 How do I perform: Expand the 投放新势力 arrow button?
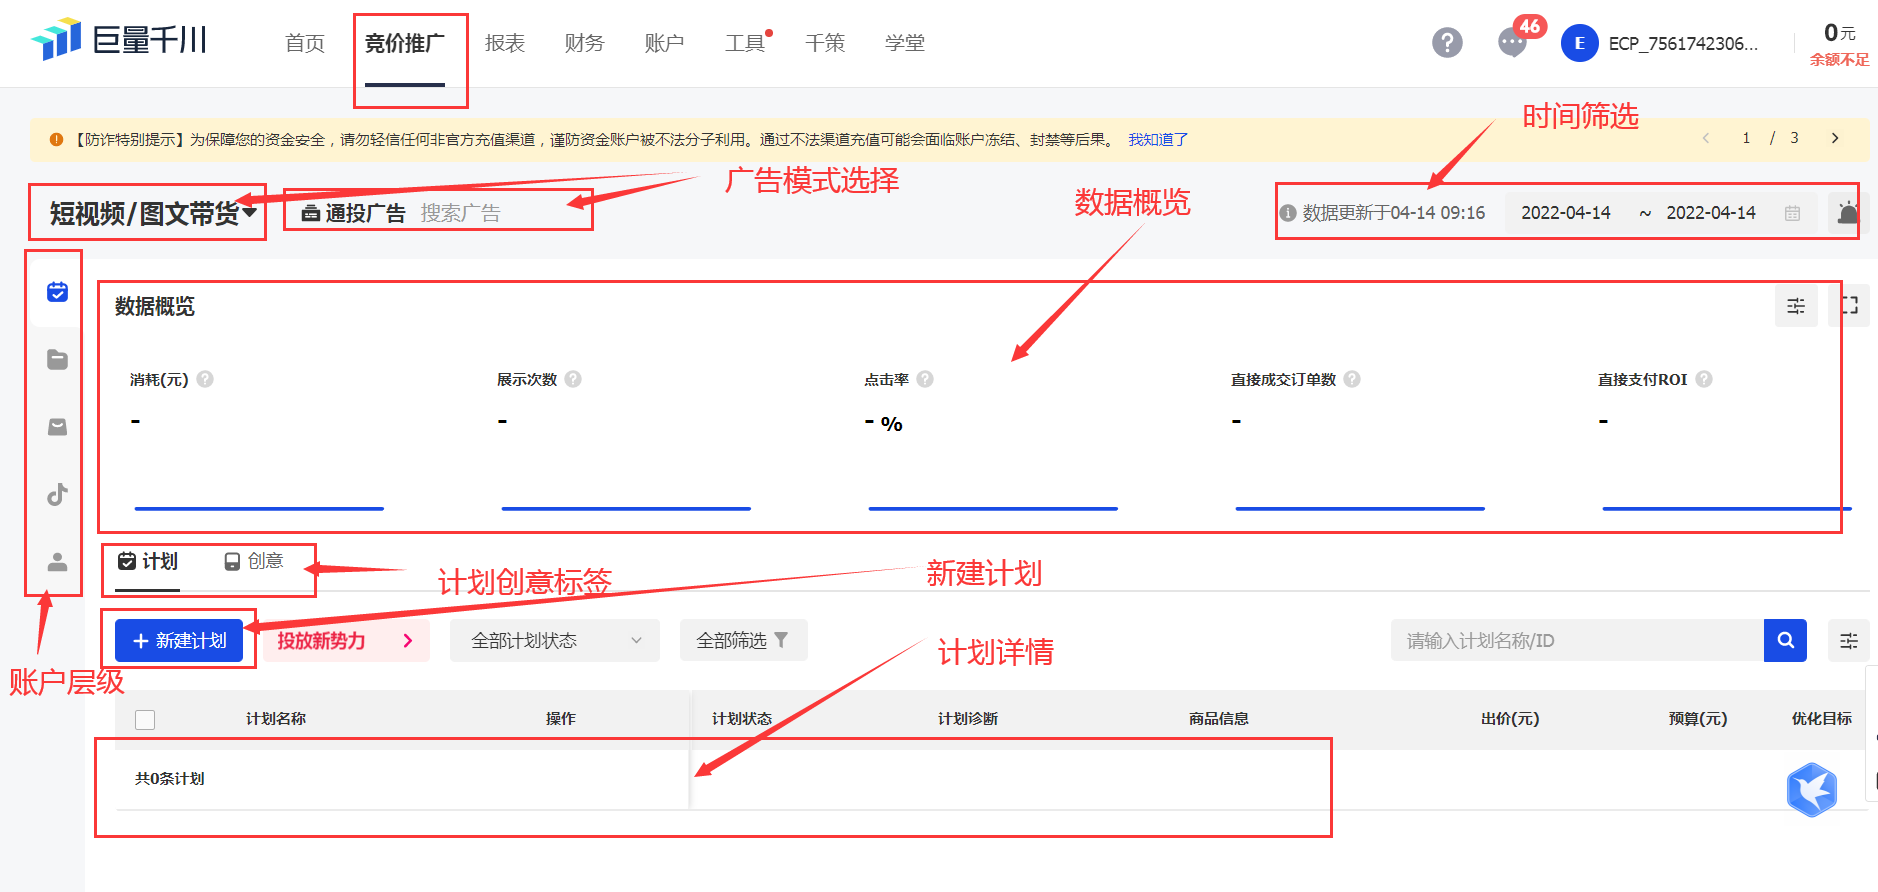coord(407,640)
